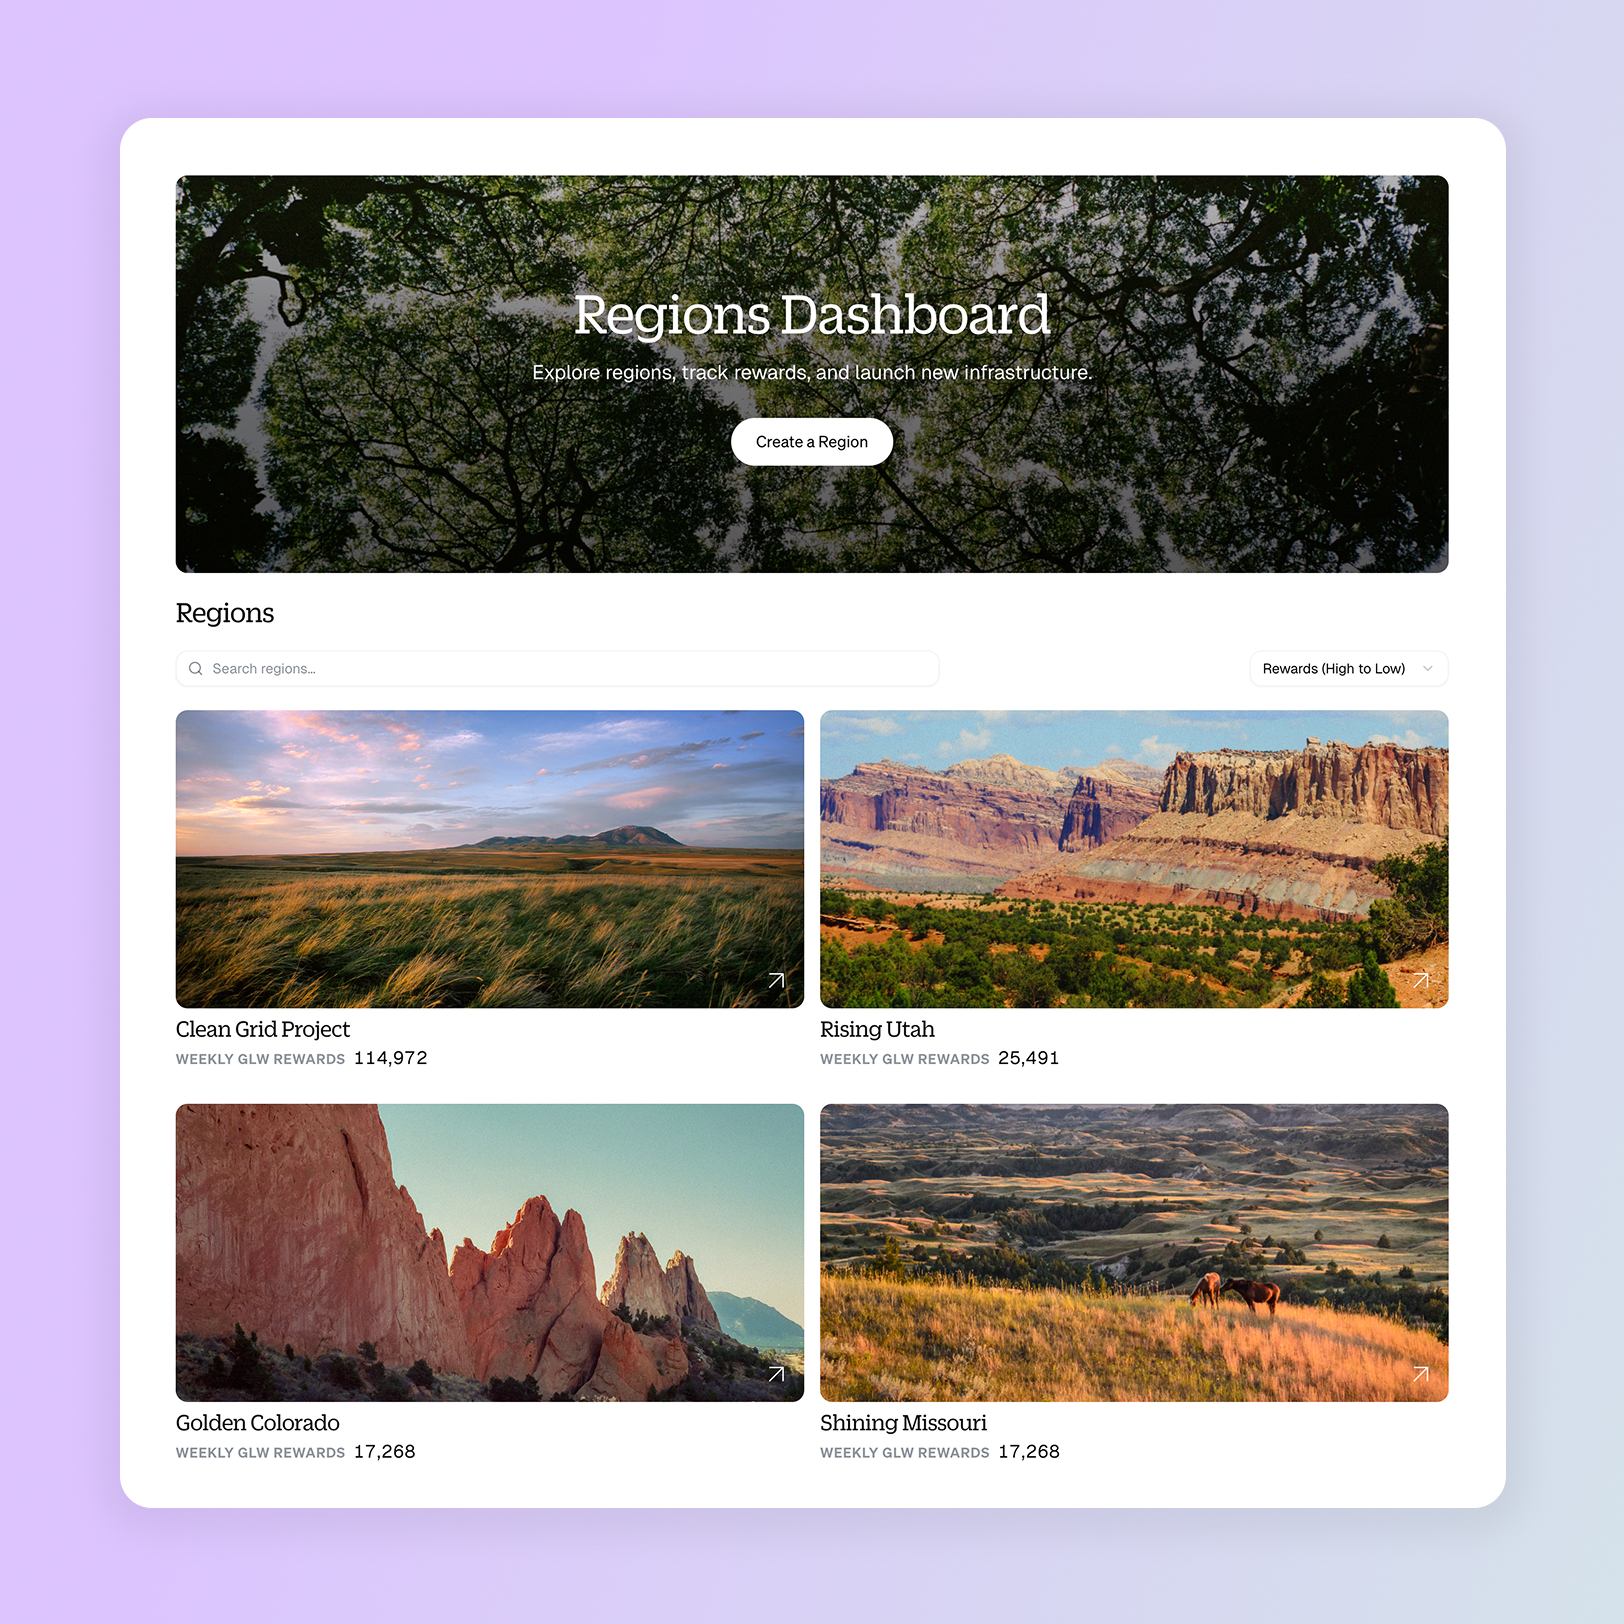Expand the sort menu using the chevron arrow
1624x1624 pixels.
tap(1427, 669)
